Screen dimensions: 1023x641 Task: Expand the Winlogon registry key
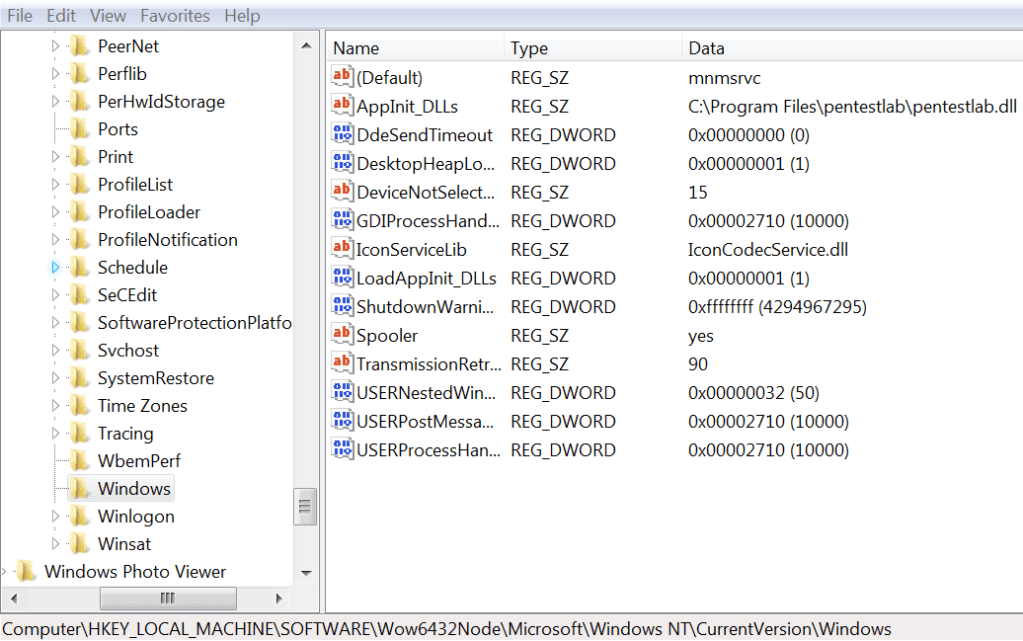[x=56, y=516]
